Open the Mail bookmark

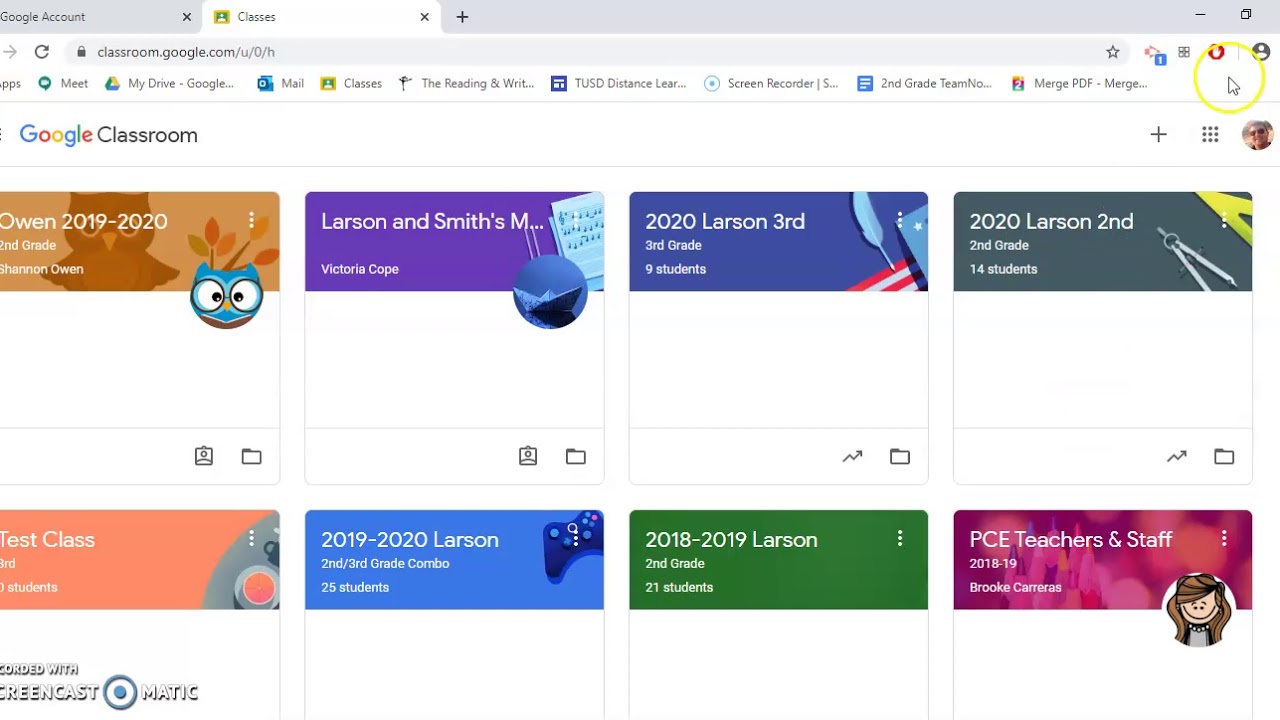click(x=281, y=84)
